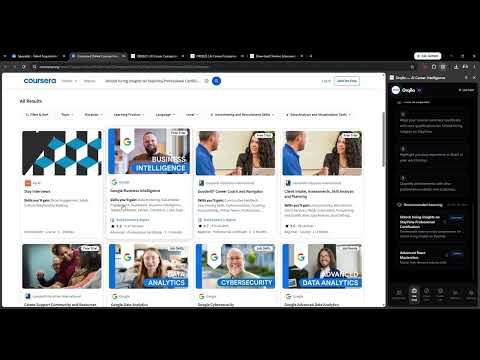The image size is (480, 360).
Task: Click the Join for Free button
Action: pyautogui.click(x=347, y=81)
